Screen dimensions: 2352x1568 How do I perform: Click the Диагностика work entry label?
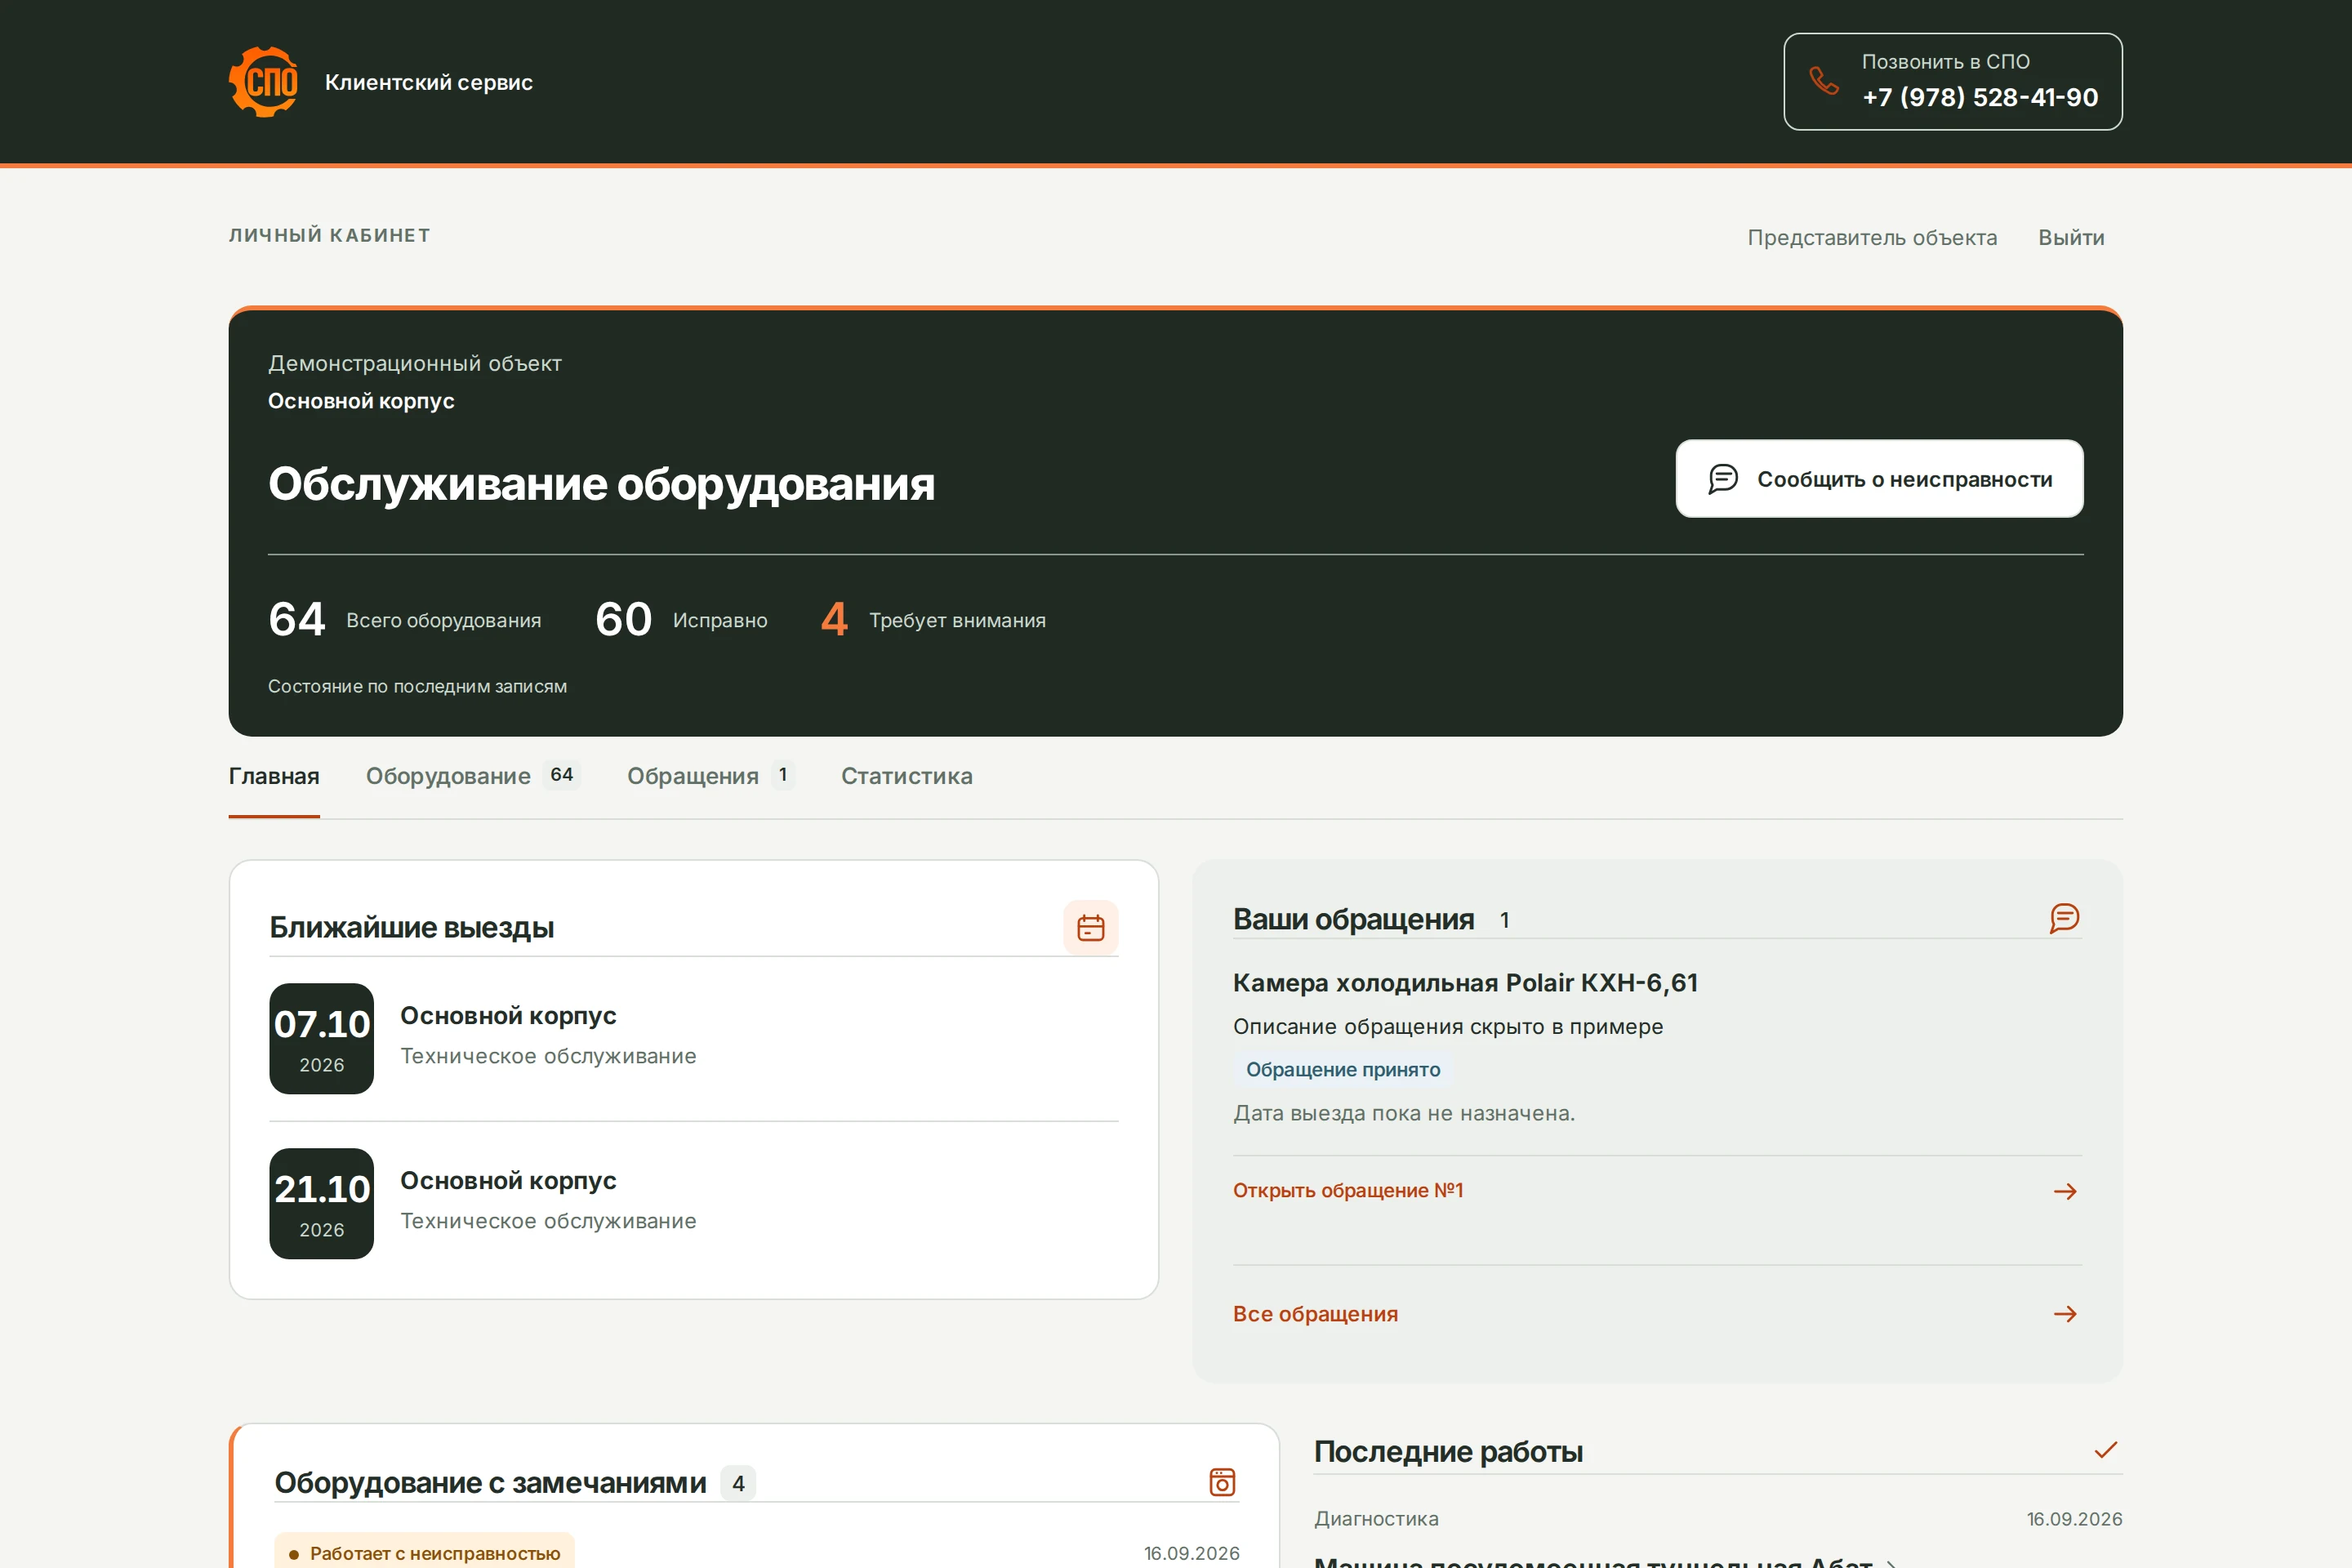click(1376, 1519)
